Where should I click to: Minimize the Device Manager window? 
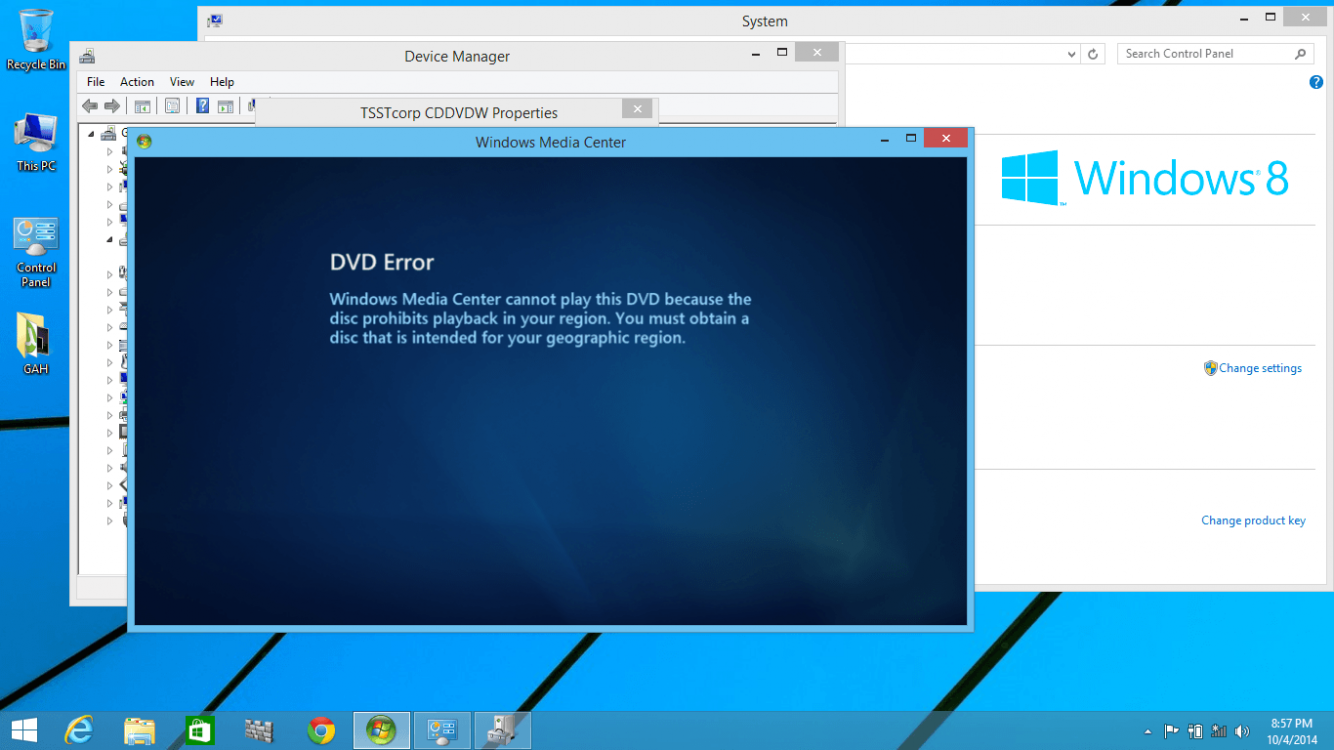[x=756, y=54]
